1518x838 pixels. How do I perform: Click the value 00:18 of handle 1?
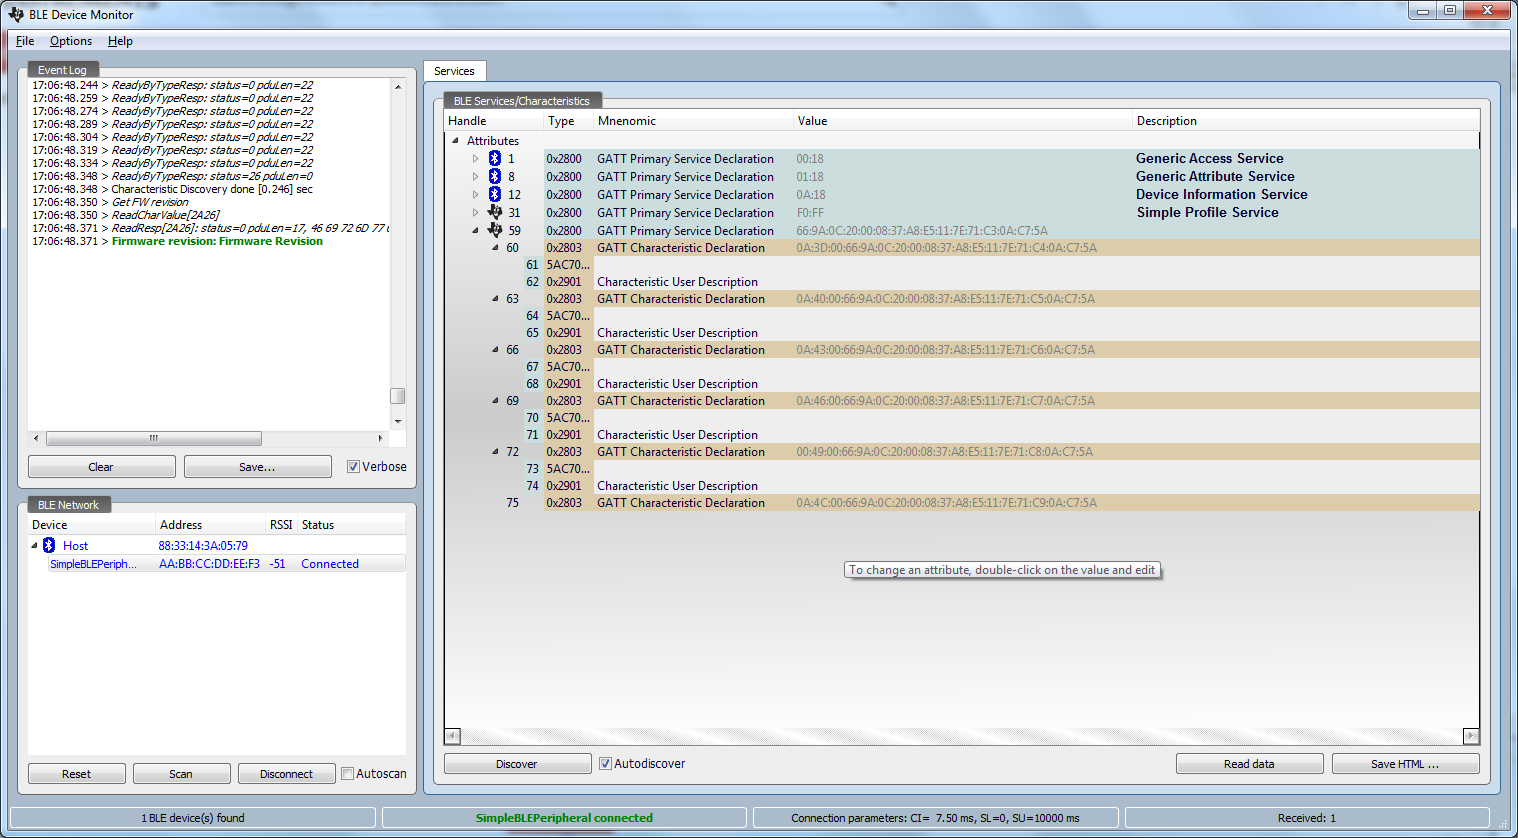tap(810, 159)
